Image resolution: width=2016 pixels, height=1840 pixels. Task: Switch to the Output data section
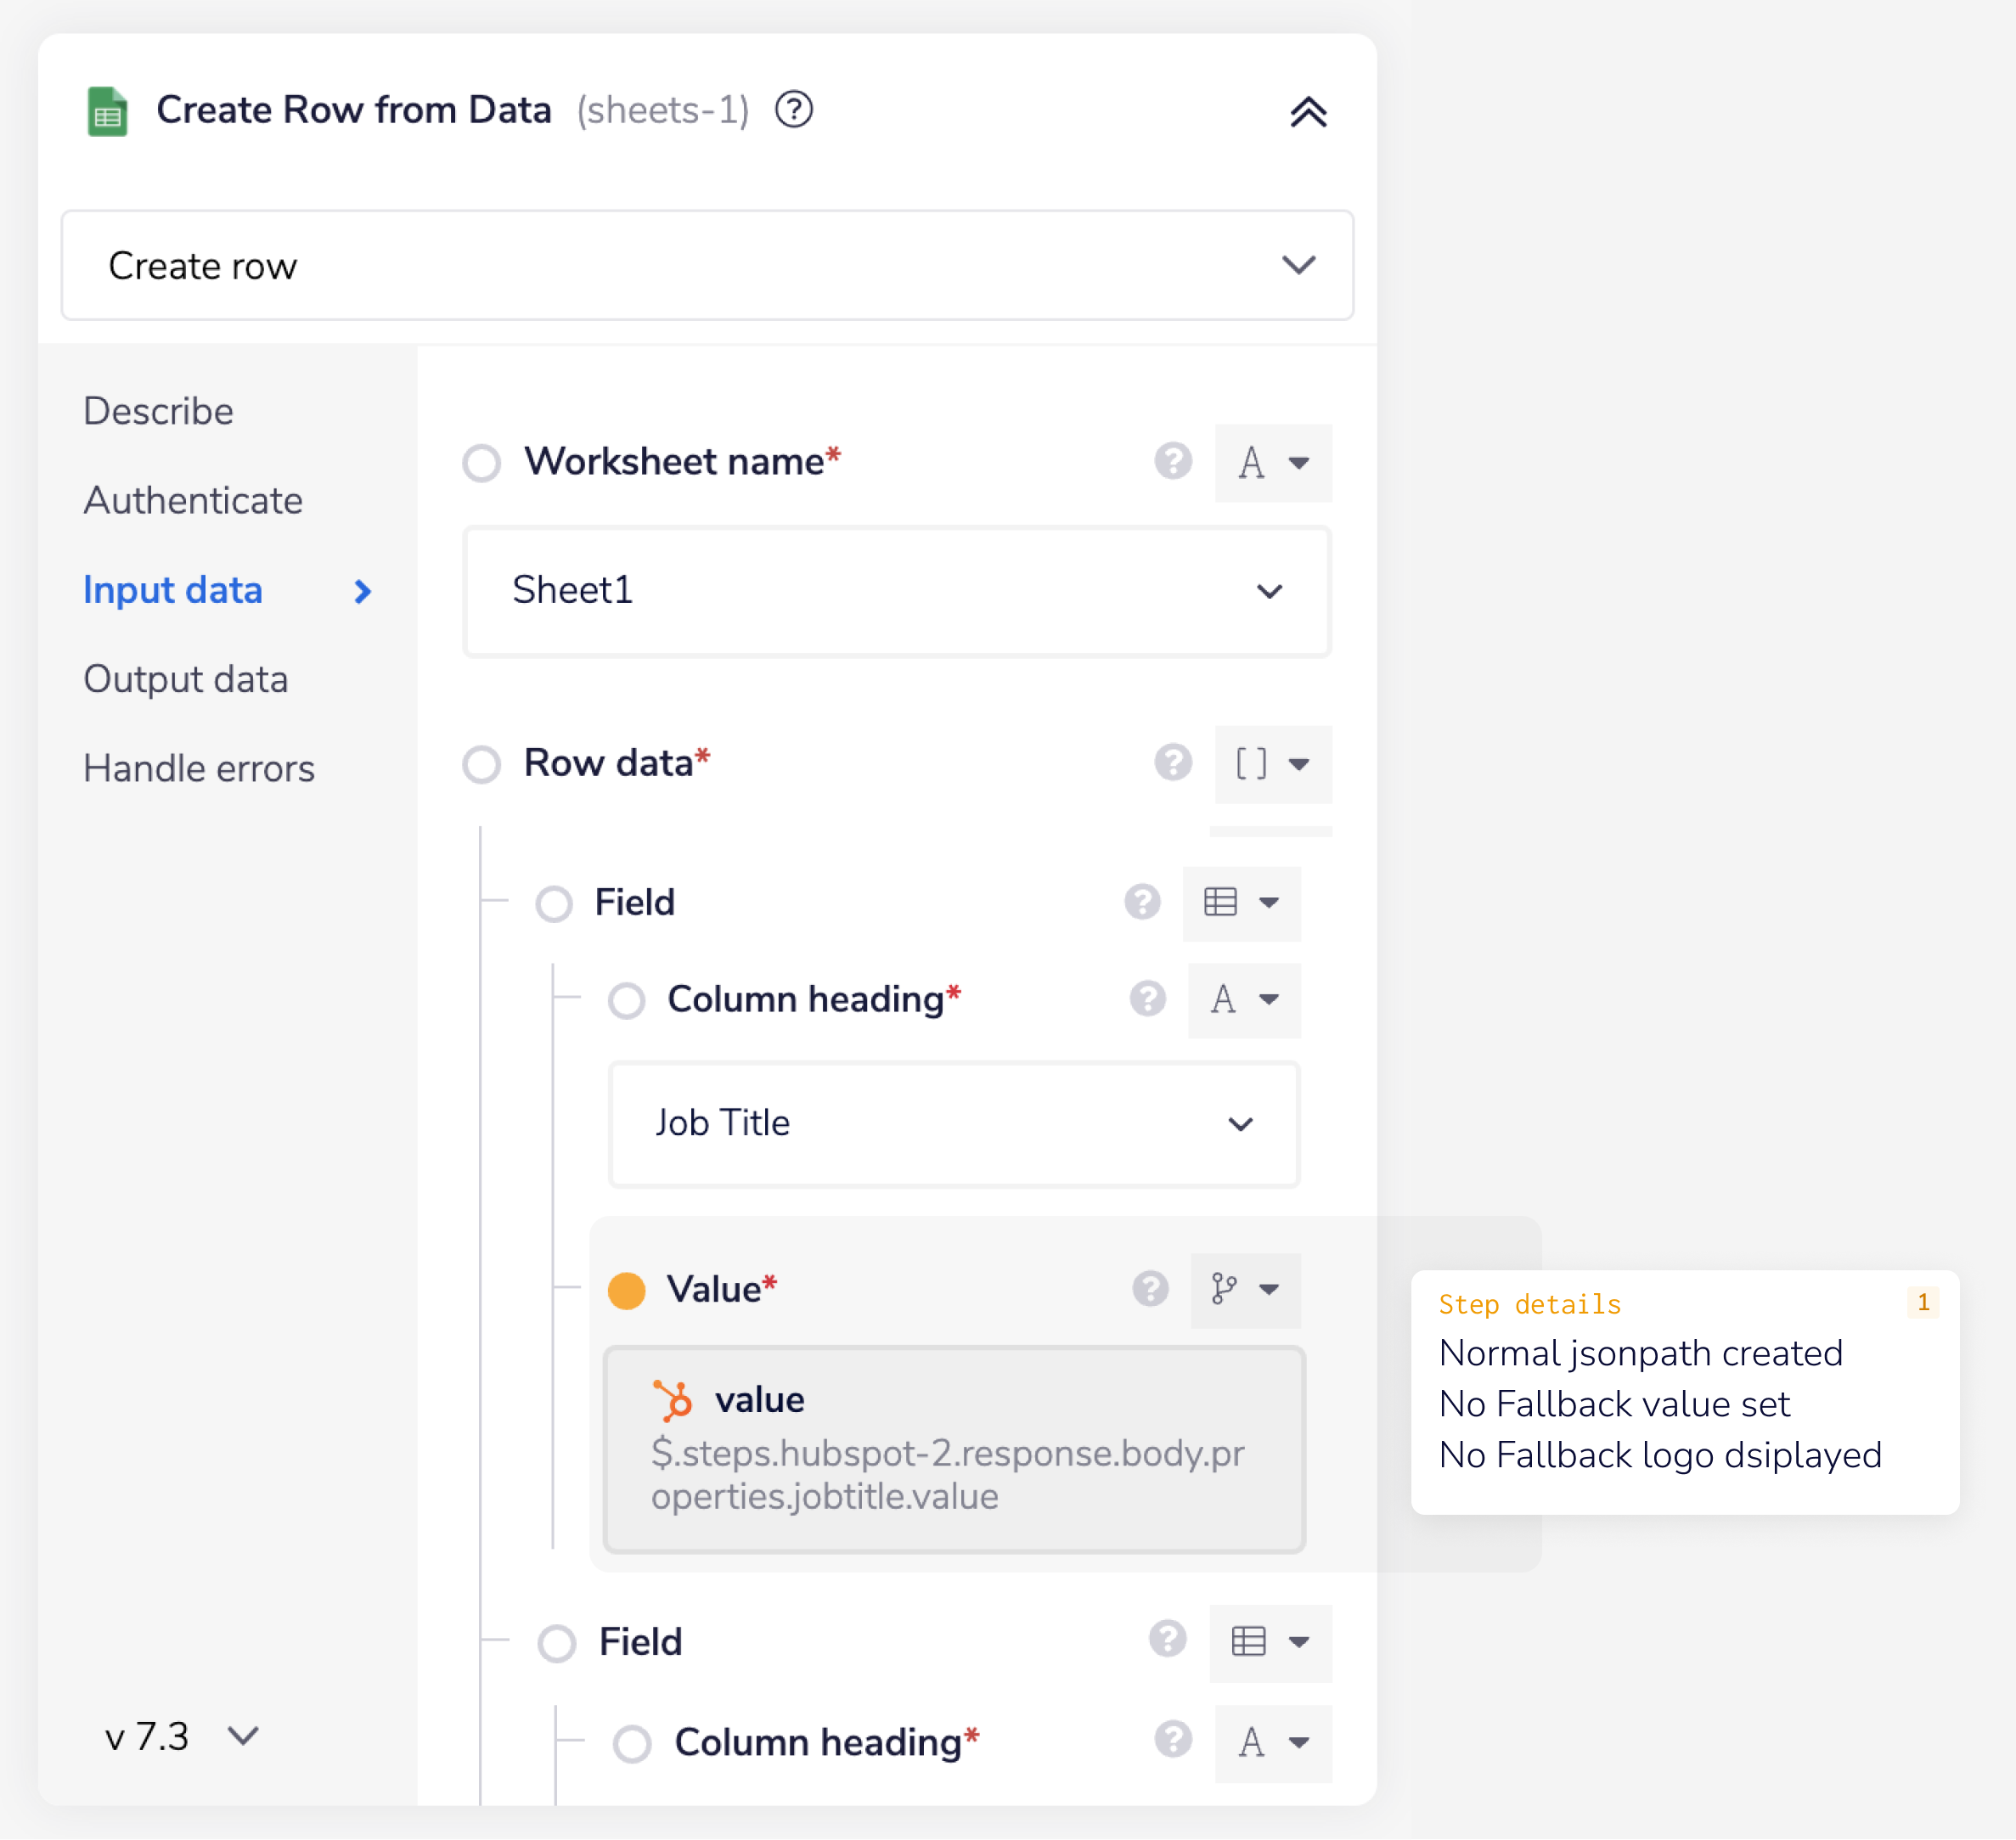point(186,679)
